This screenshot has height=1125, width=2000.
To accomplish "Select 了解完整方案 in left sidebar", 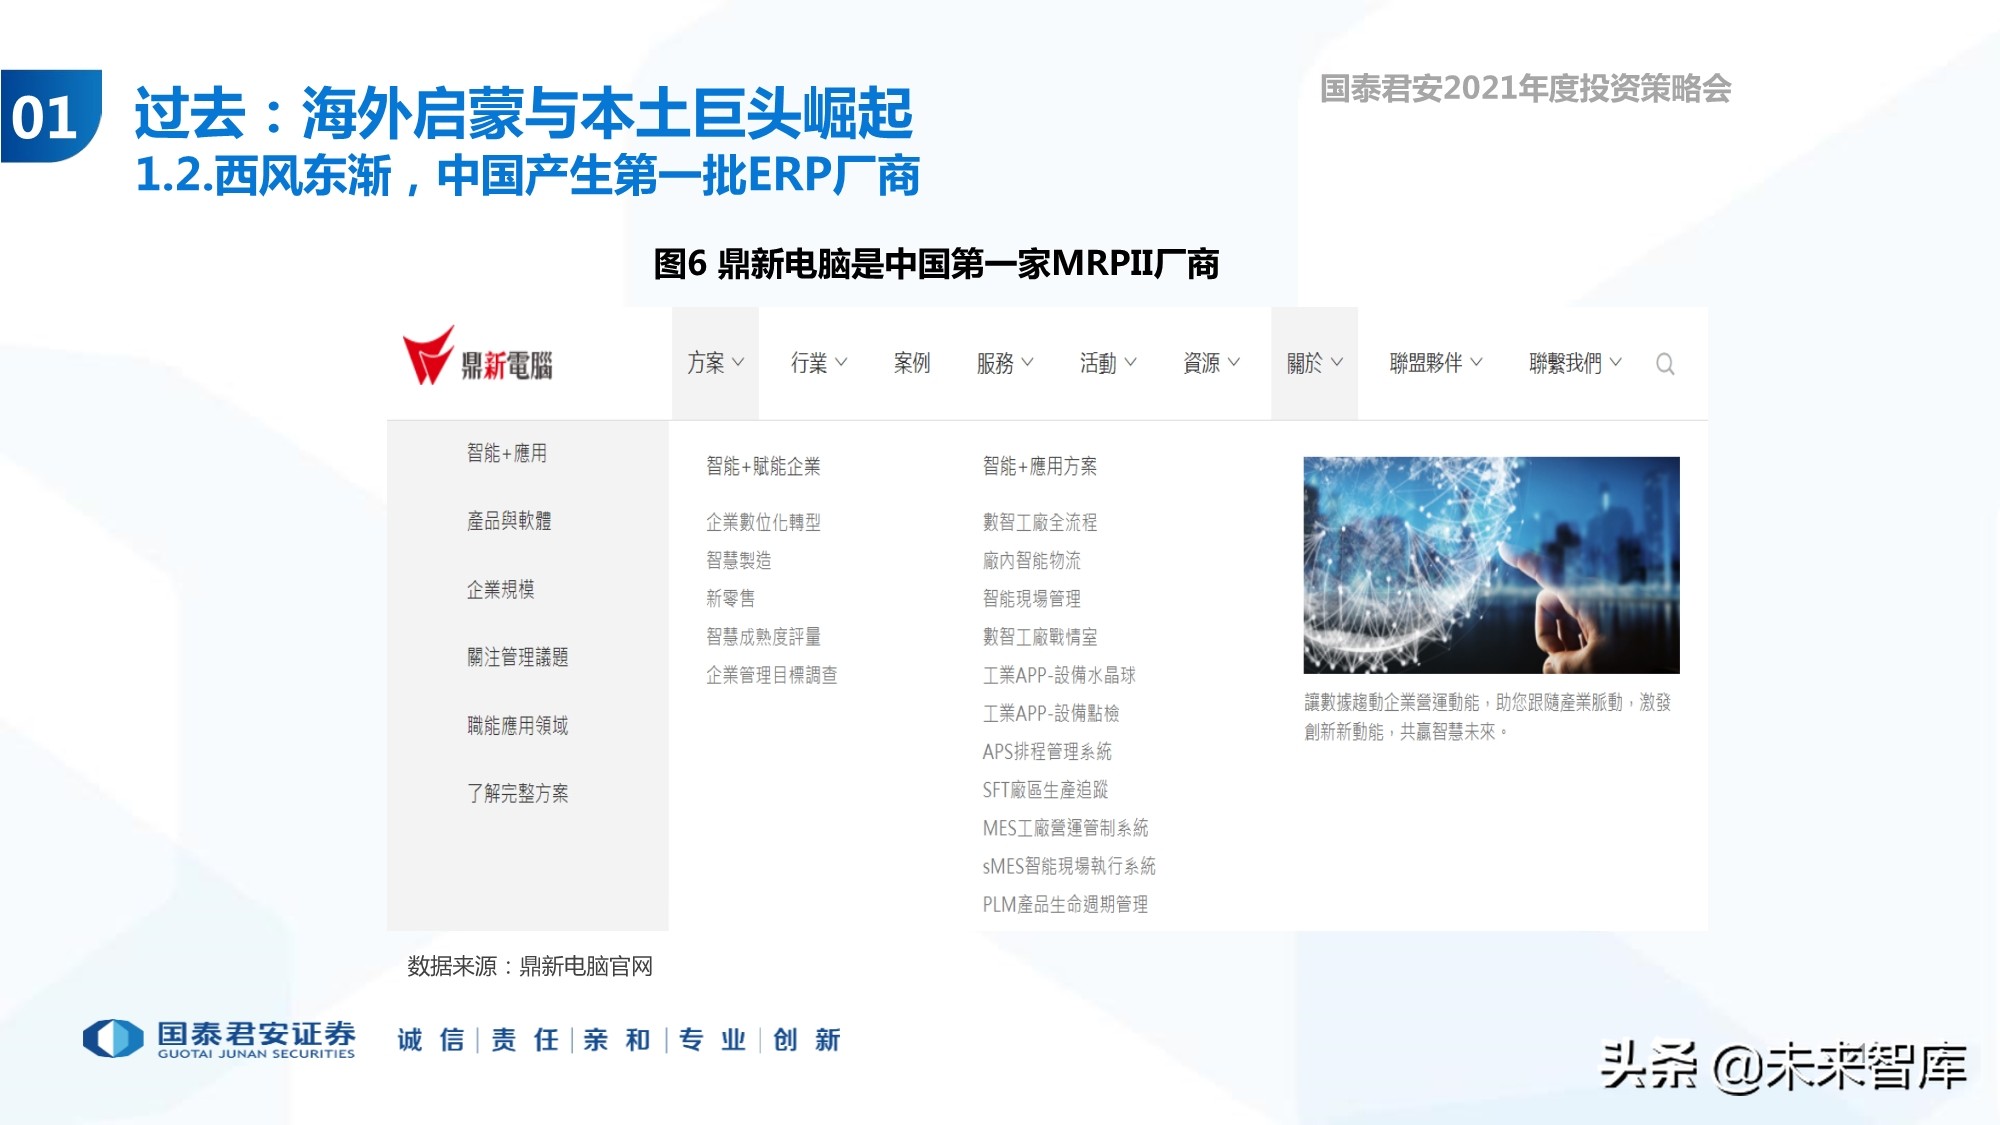I will coord(517,793).
